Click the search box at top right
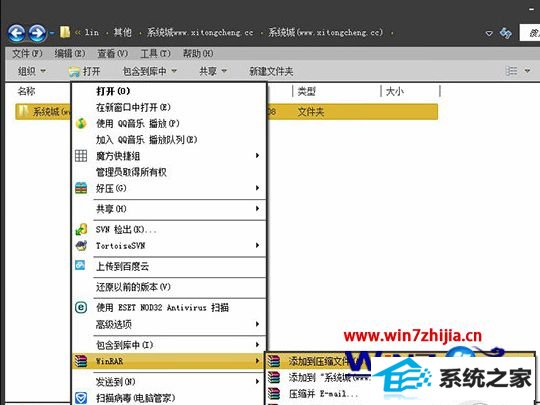 [530, 33]
